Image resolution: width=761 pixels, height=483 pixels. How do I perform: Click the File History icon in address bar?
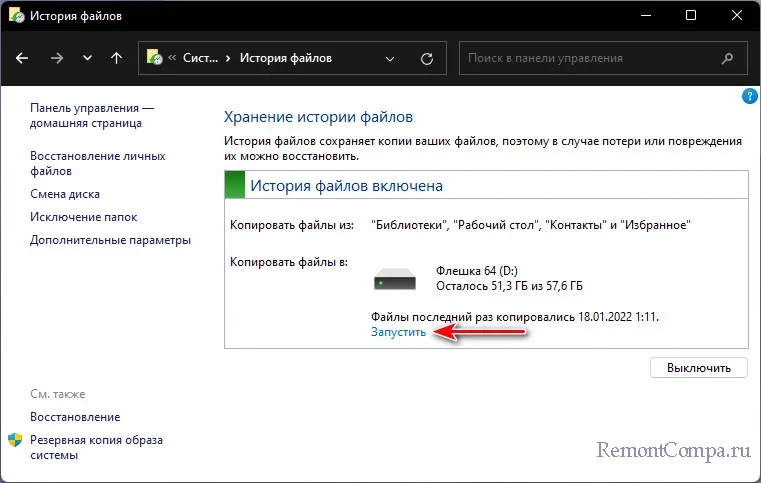point(155,58)
